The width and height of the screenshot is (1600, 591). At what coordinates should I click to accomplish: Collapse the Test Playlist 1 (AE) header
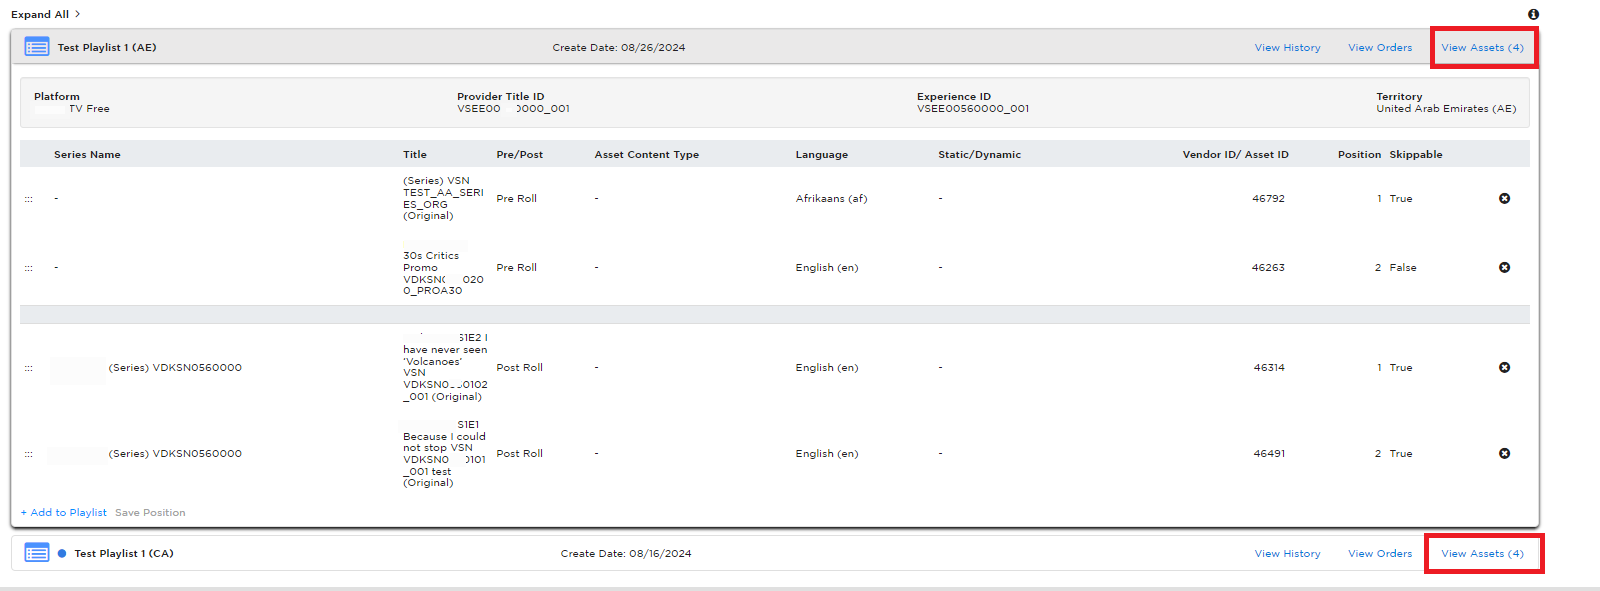(775, 47)
